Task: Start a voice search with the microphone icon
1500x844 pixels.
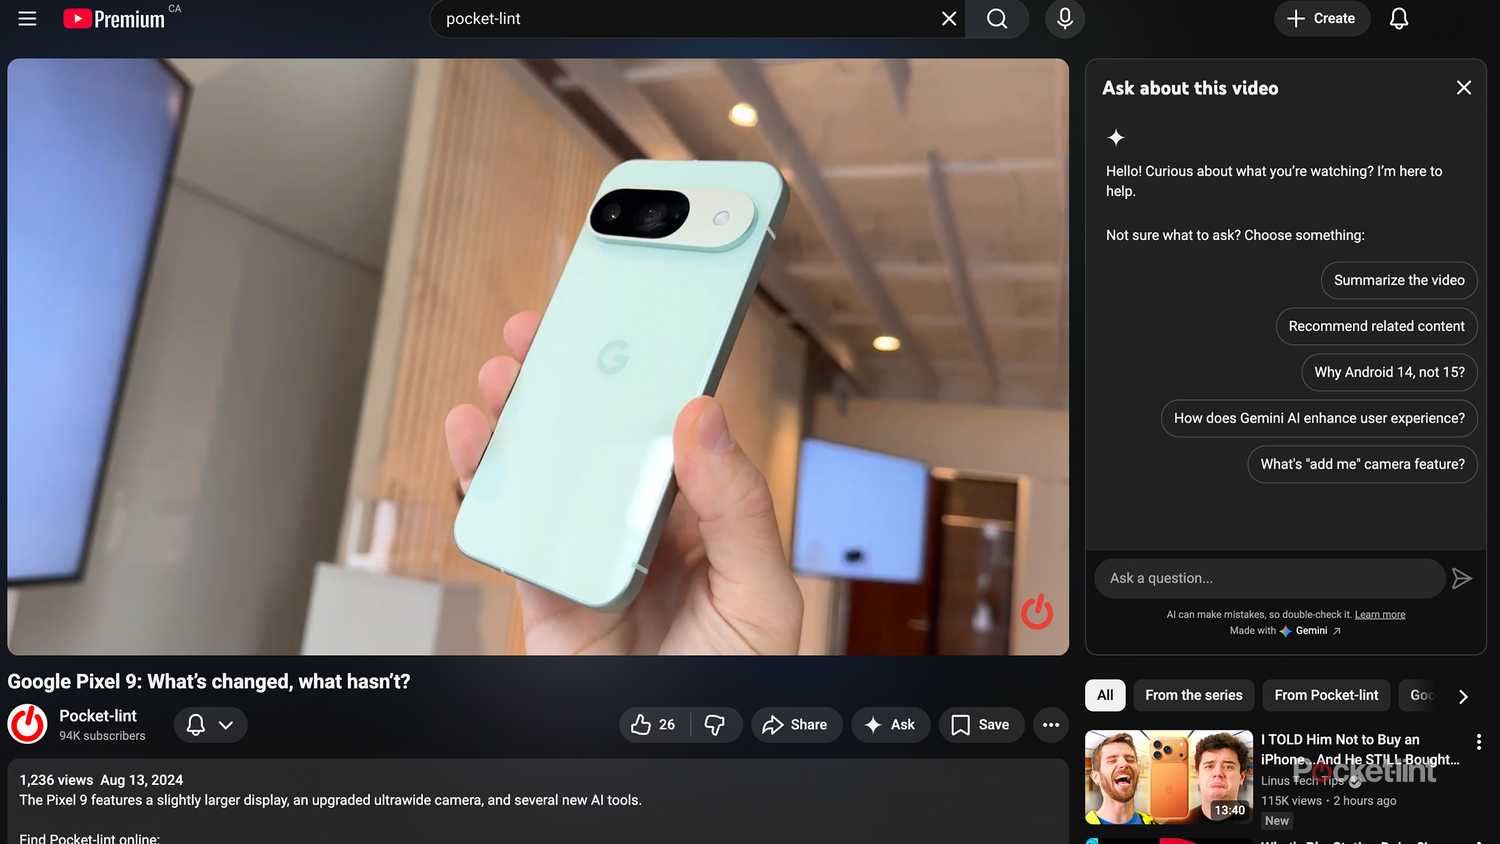Action: click(1064, 18)
